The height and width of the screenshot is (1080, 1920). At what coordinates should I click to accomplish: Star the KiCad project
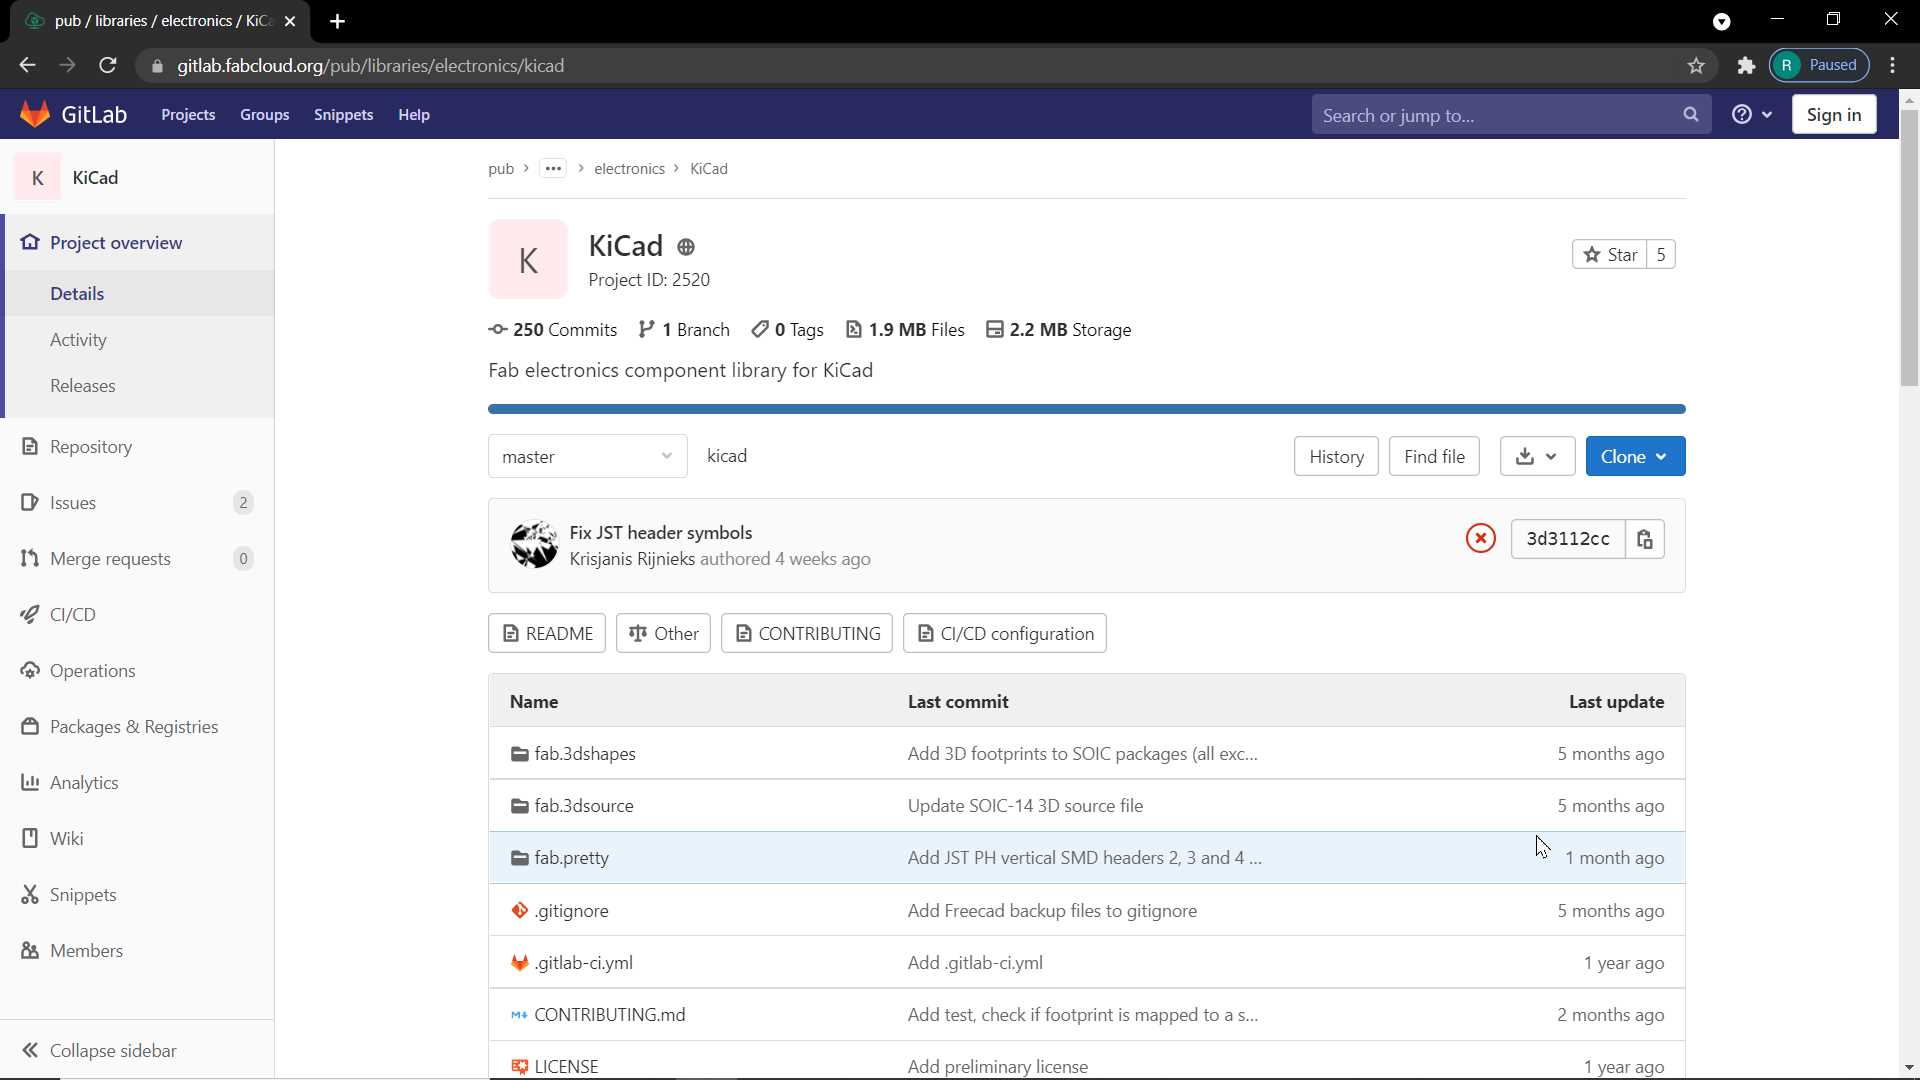click(x=1610, y=255)
